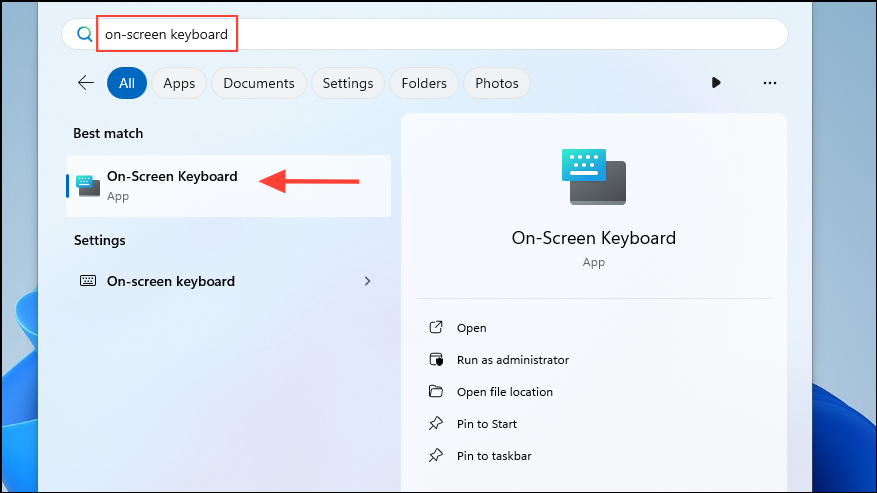Click the search box with 'on-screen keyboard'
The width and height of the screenshot is (877, 493).
coord(425,34)
